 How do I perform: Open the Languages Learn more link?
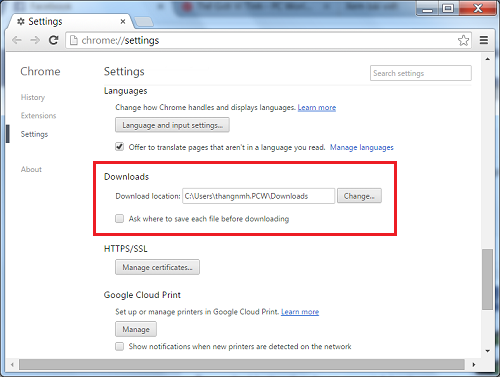(317, 108)
